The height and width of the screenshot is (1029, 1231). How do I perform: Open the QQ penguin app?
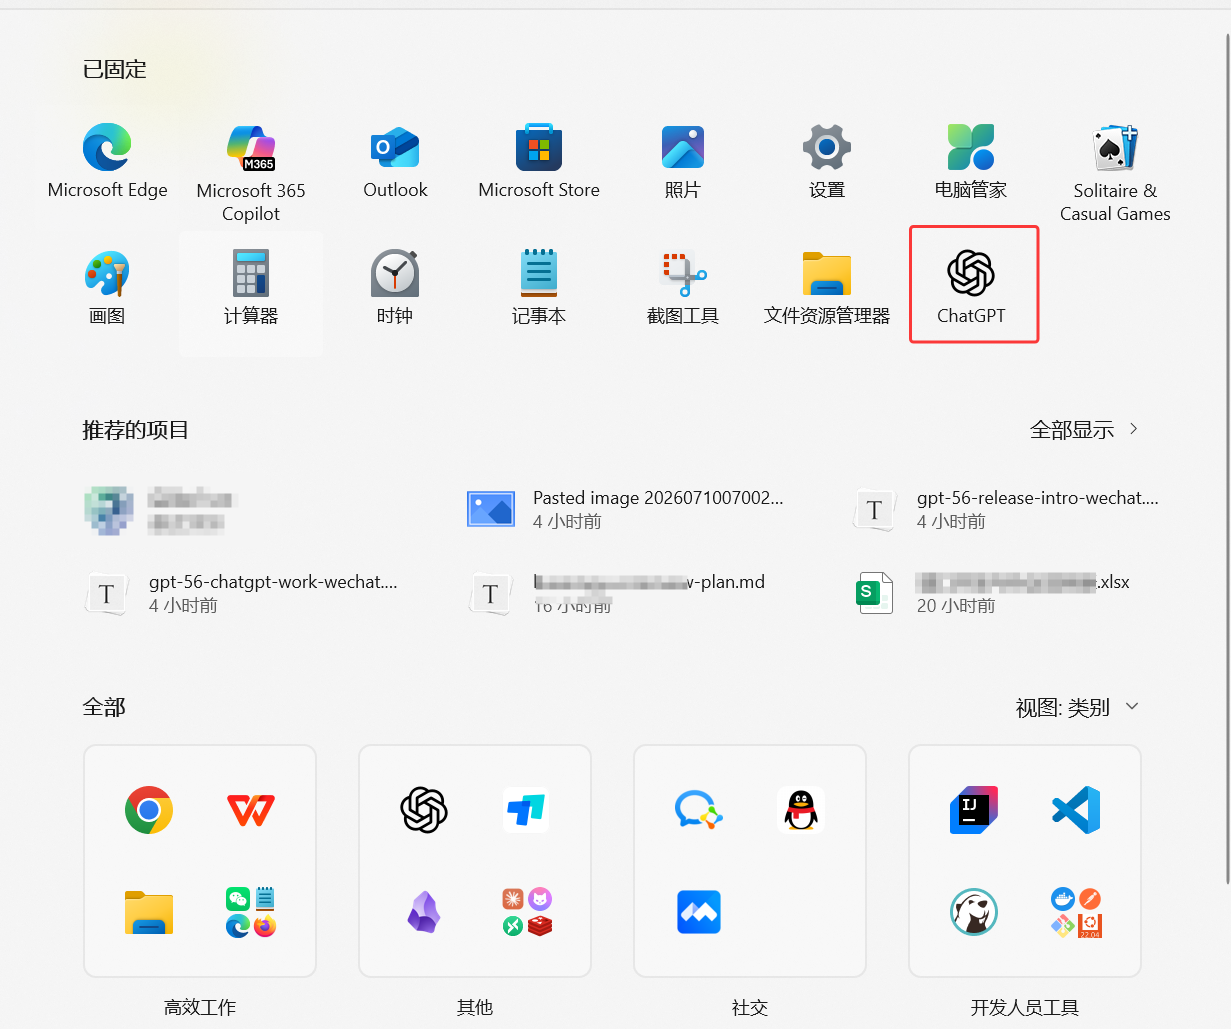coord(801,810)
